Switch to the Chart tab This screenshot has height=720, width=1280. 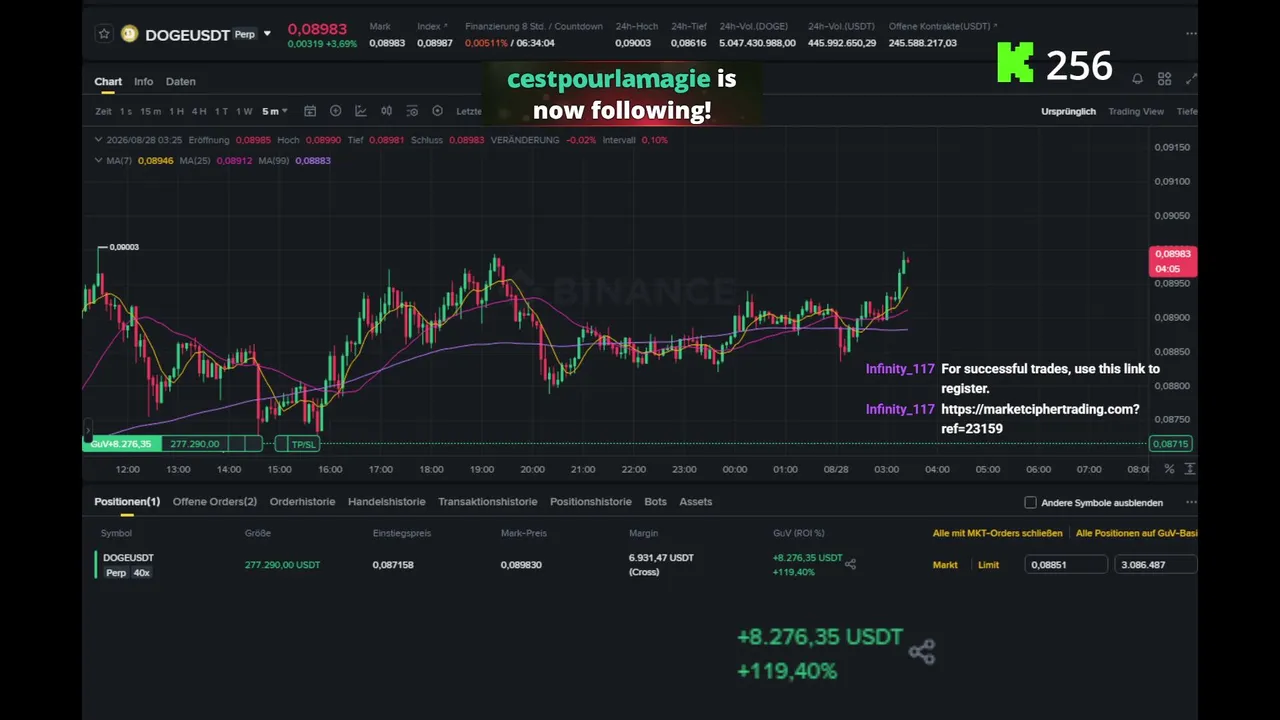coord(108,81)
